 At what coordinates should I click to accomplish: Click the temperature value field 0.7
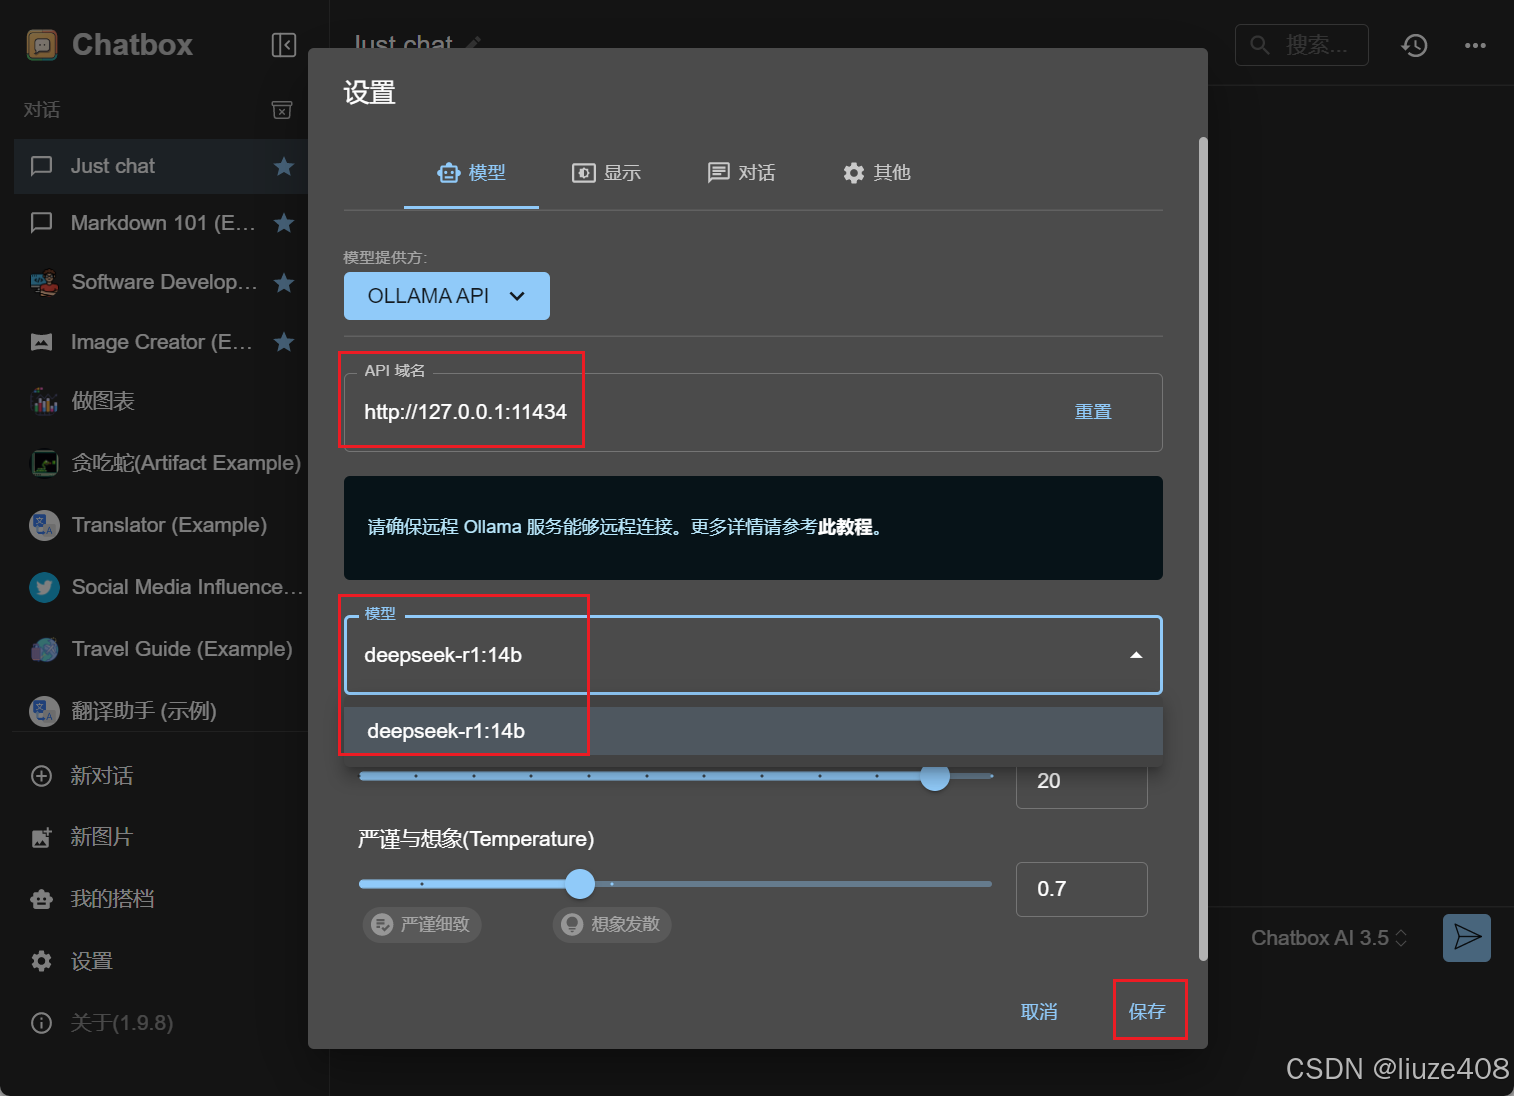(1082, 889)
